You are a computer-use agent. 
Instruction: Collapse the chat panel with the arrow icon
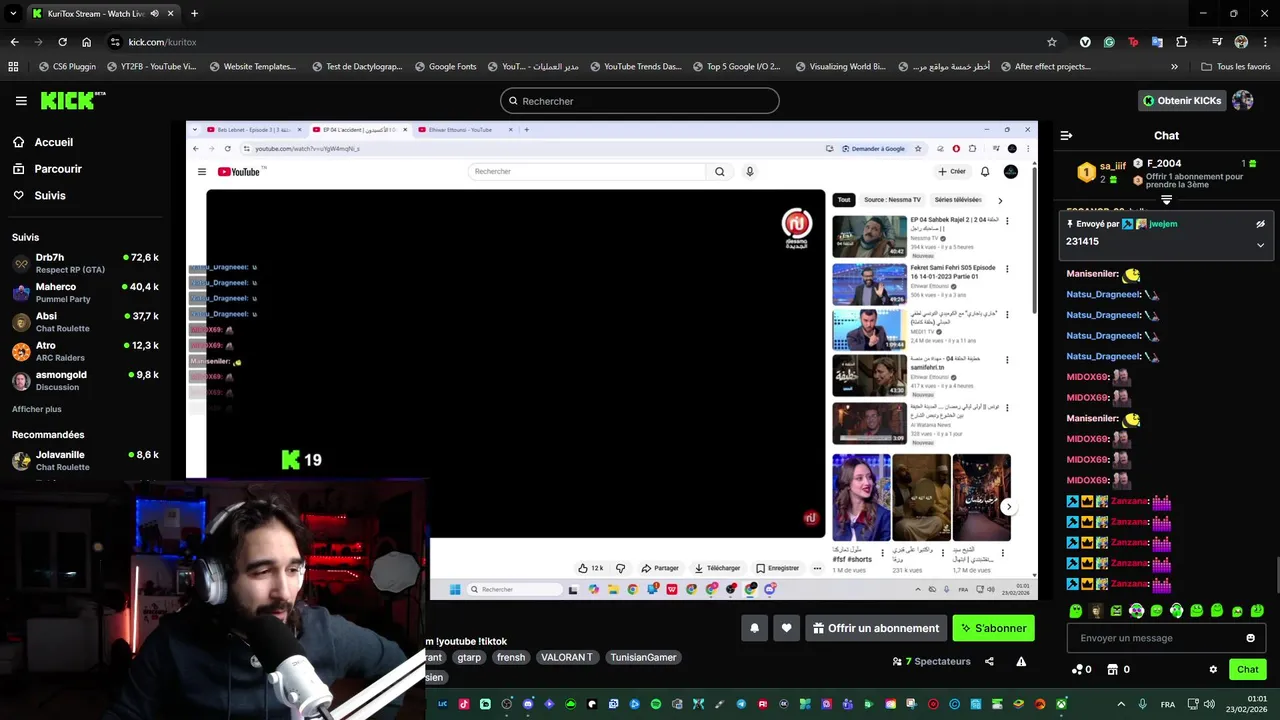click(1066, 135)
